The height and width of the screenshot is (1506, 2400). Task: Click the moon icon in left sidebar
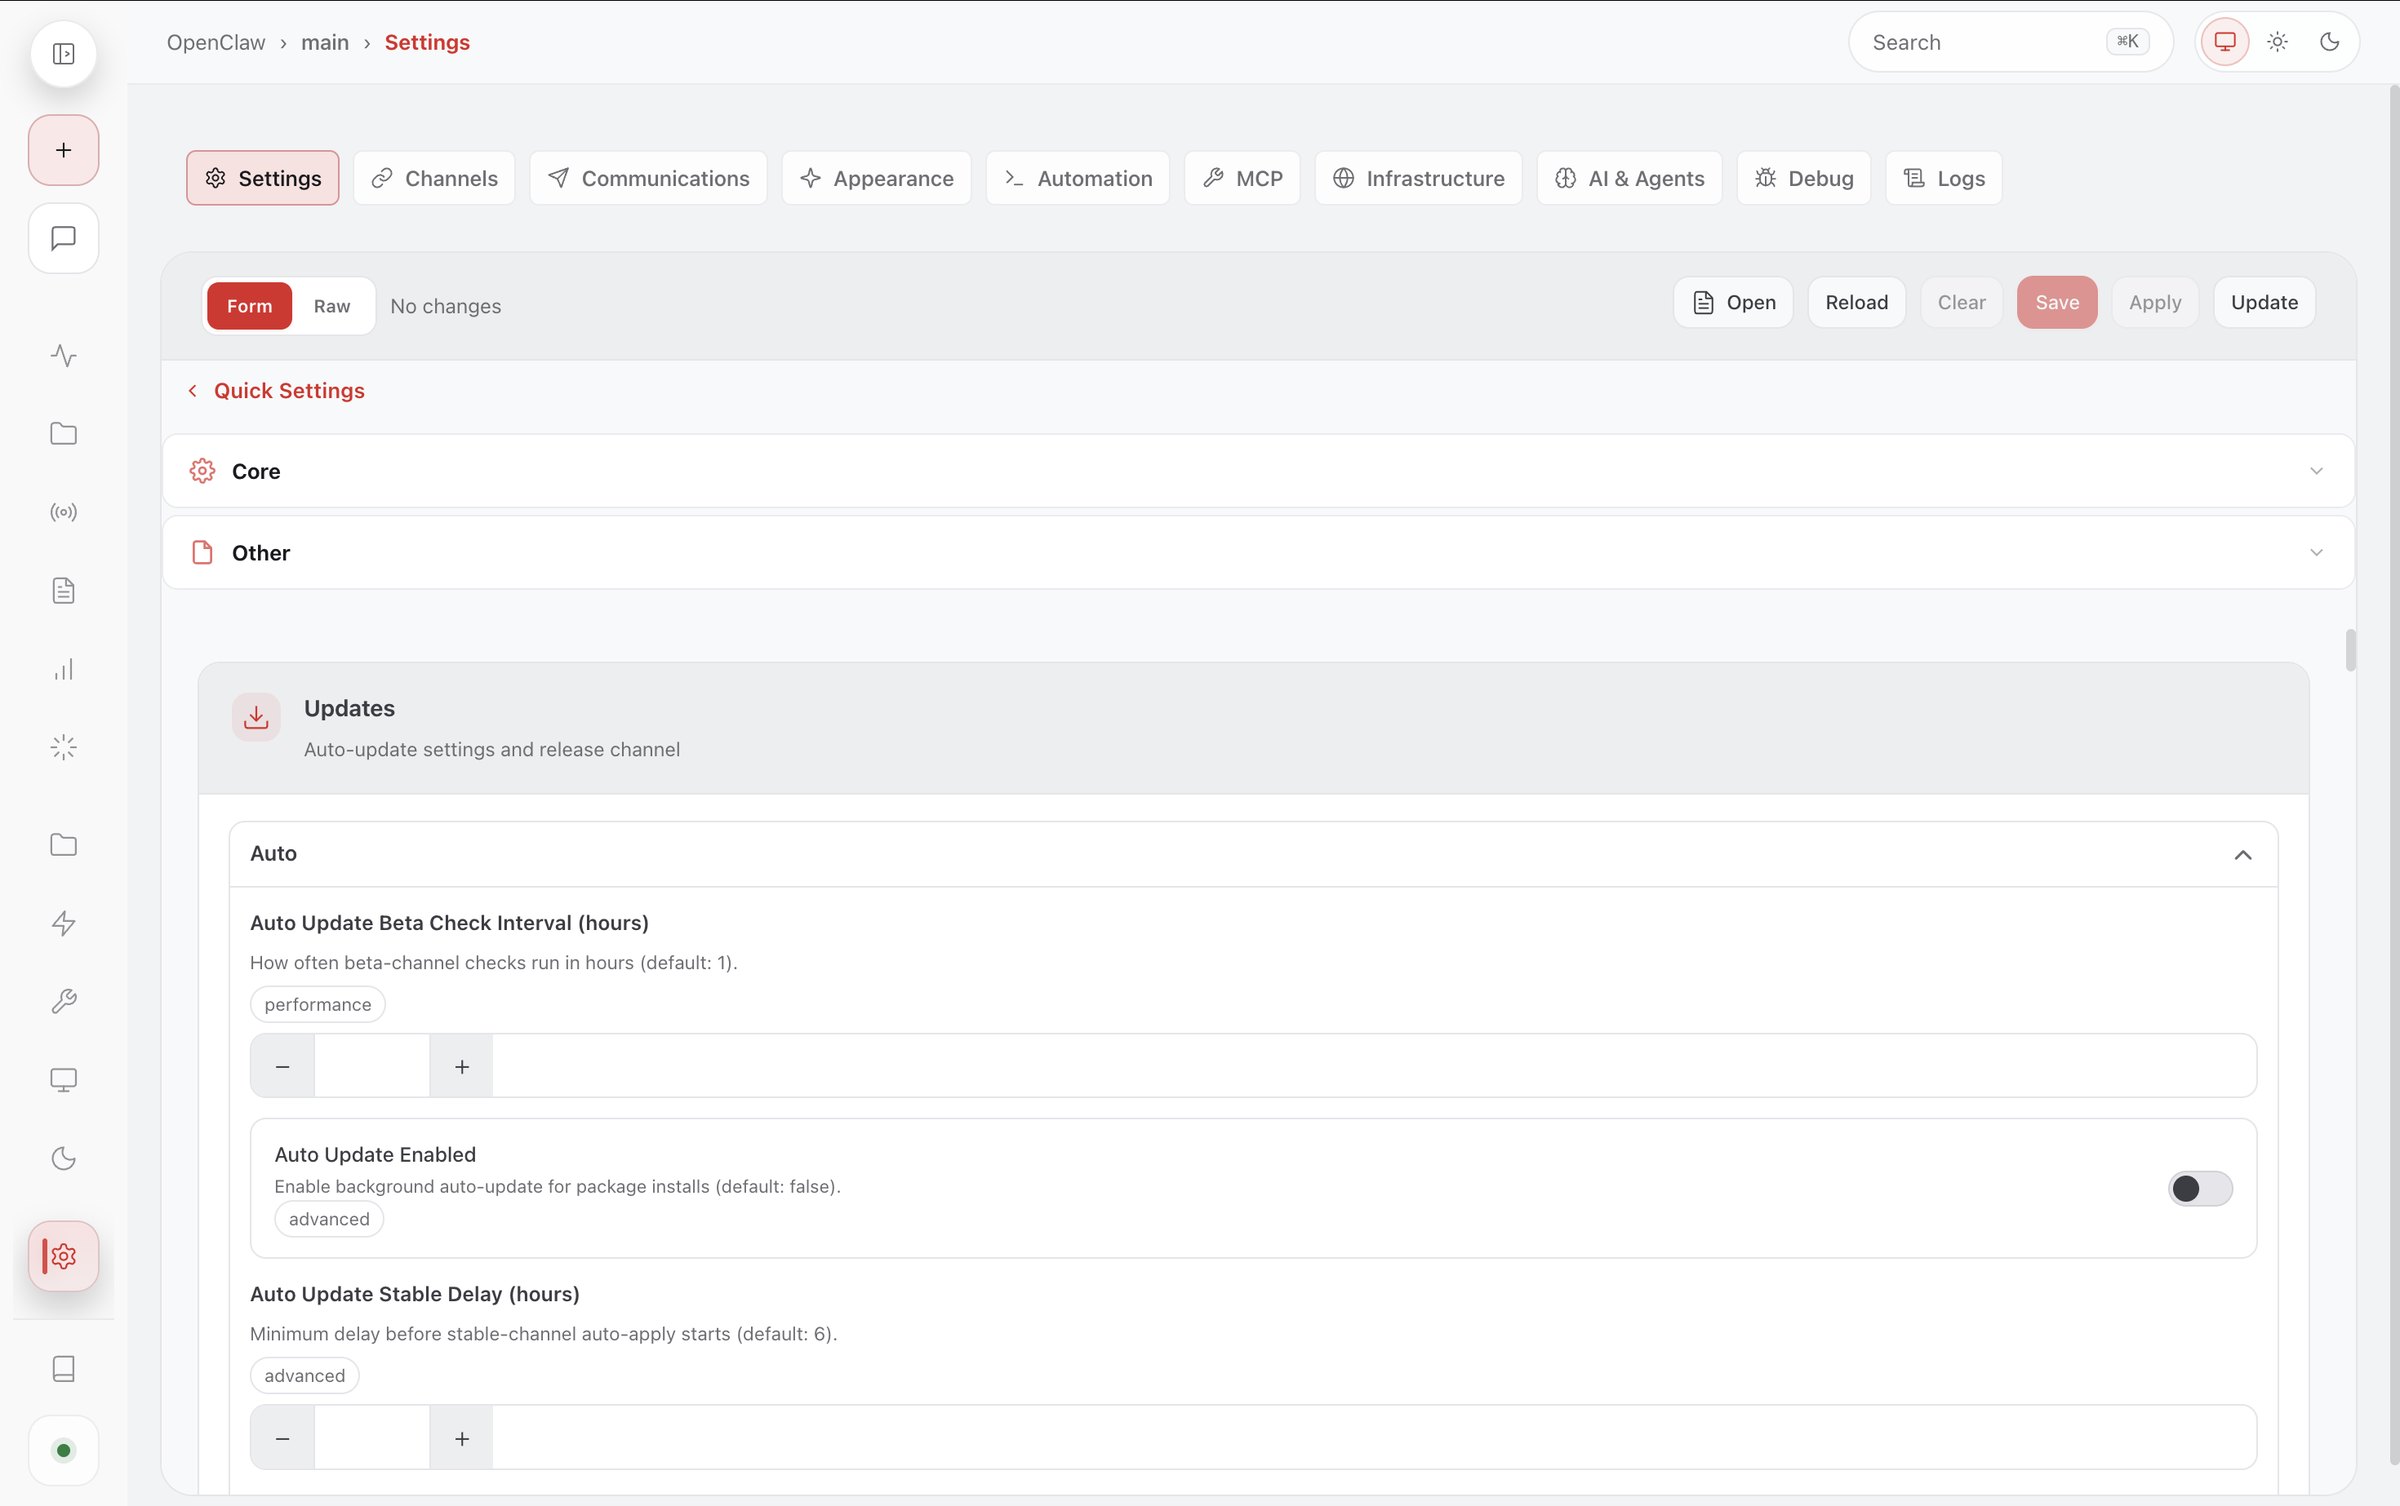(63, 1158)
